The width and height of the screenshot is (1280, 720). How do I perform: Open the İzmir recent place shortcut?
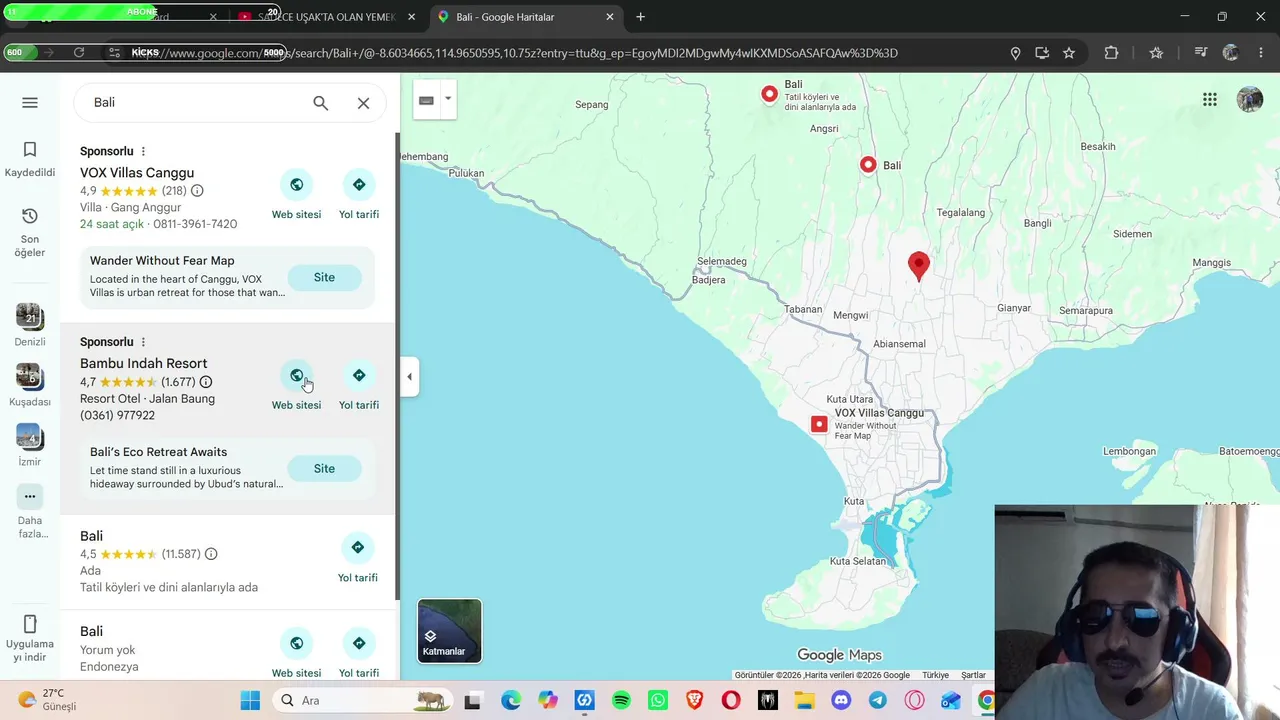pyautogui.click(x=30, y=446)
